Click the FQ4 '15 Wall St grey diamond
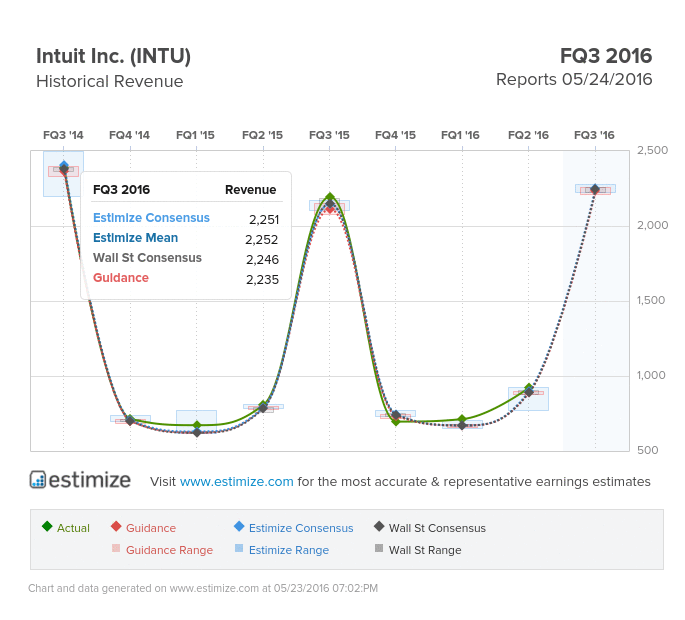 (396, 415)
